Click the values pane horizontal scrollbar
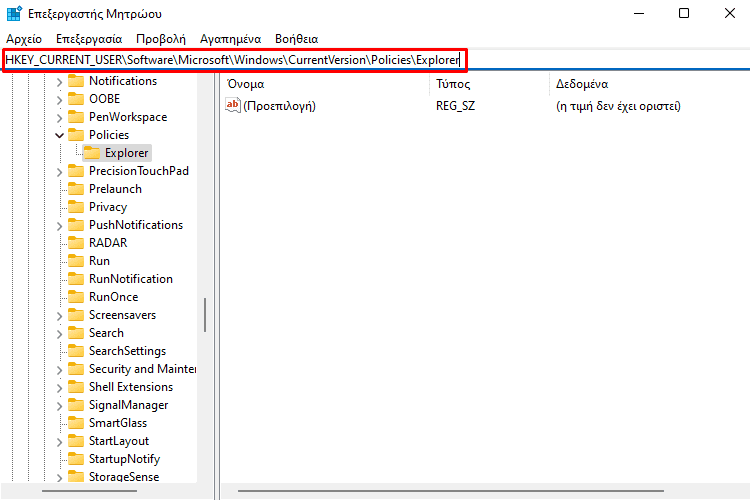 coord(451,491)
